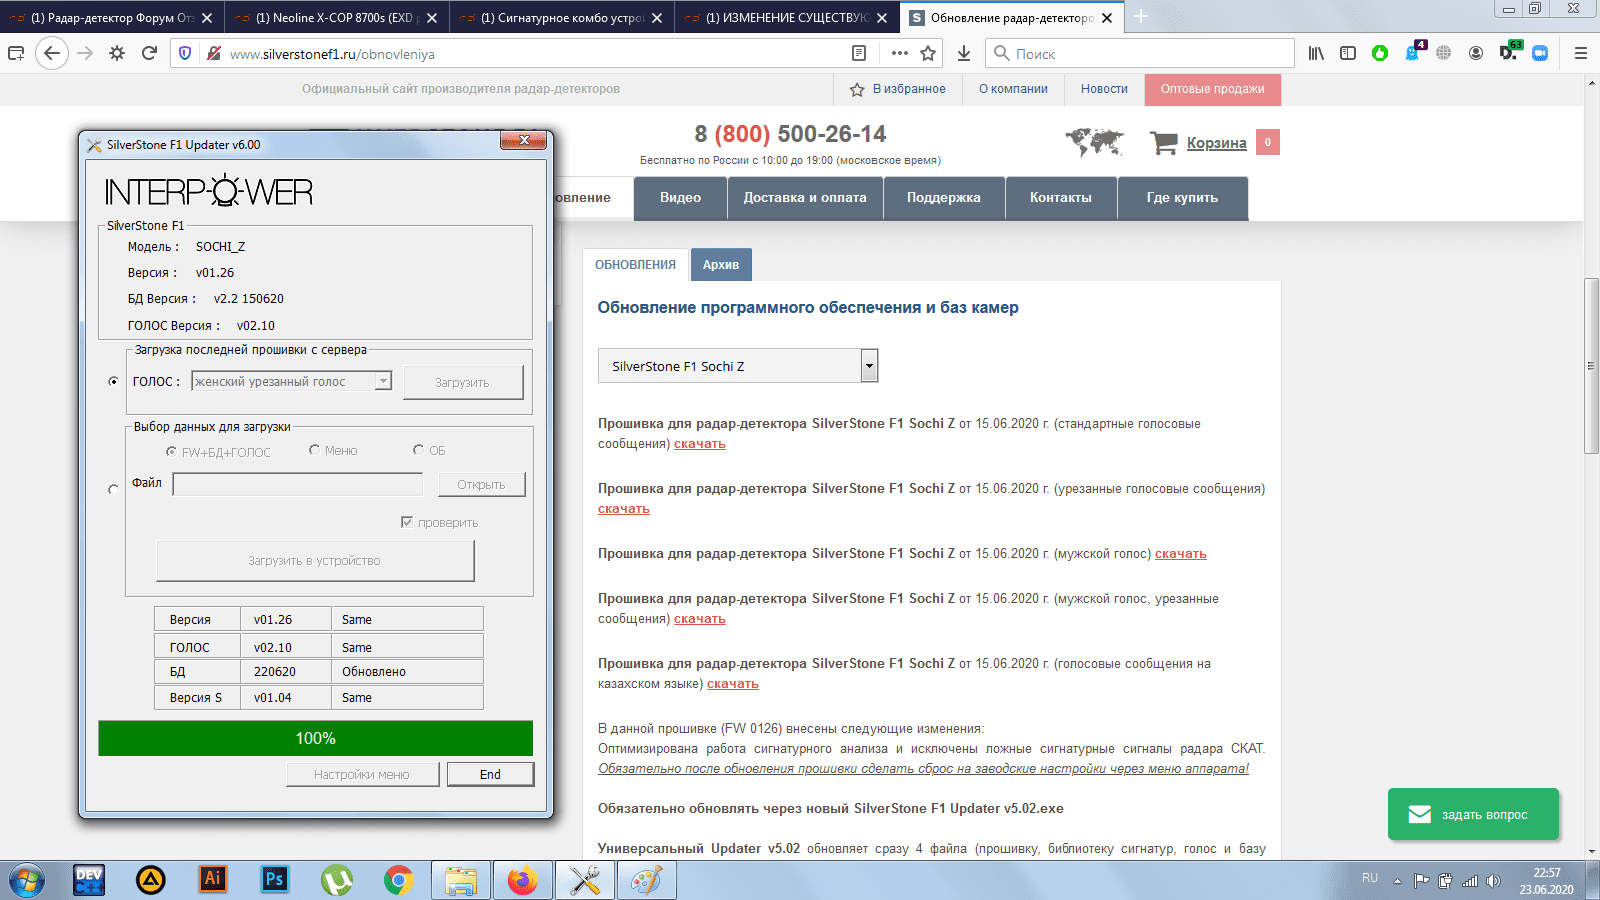Focus the Поиск search box in Firefox
This screenshot has width=1600, height=900.
point(1140,53)
